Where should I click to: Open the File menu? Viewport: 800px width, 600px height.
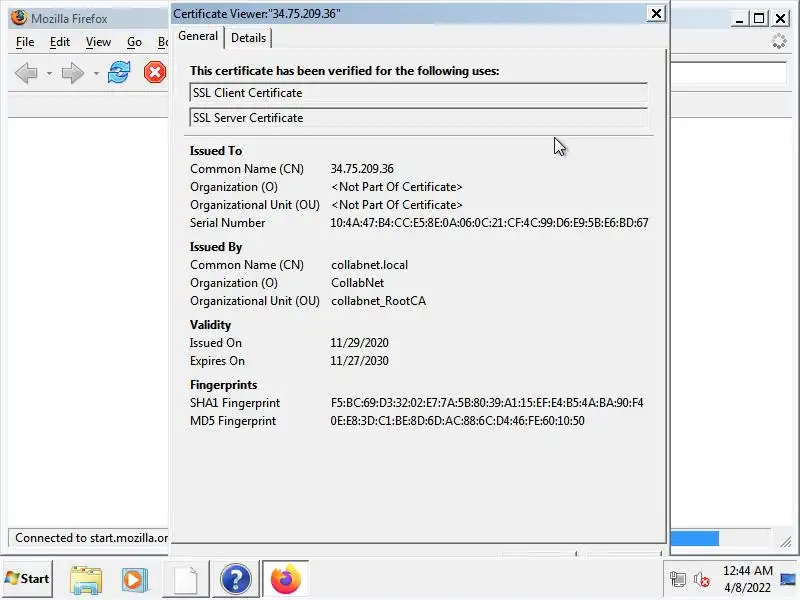pos(25,42)
